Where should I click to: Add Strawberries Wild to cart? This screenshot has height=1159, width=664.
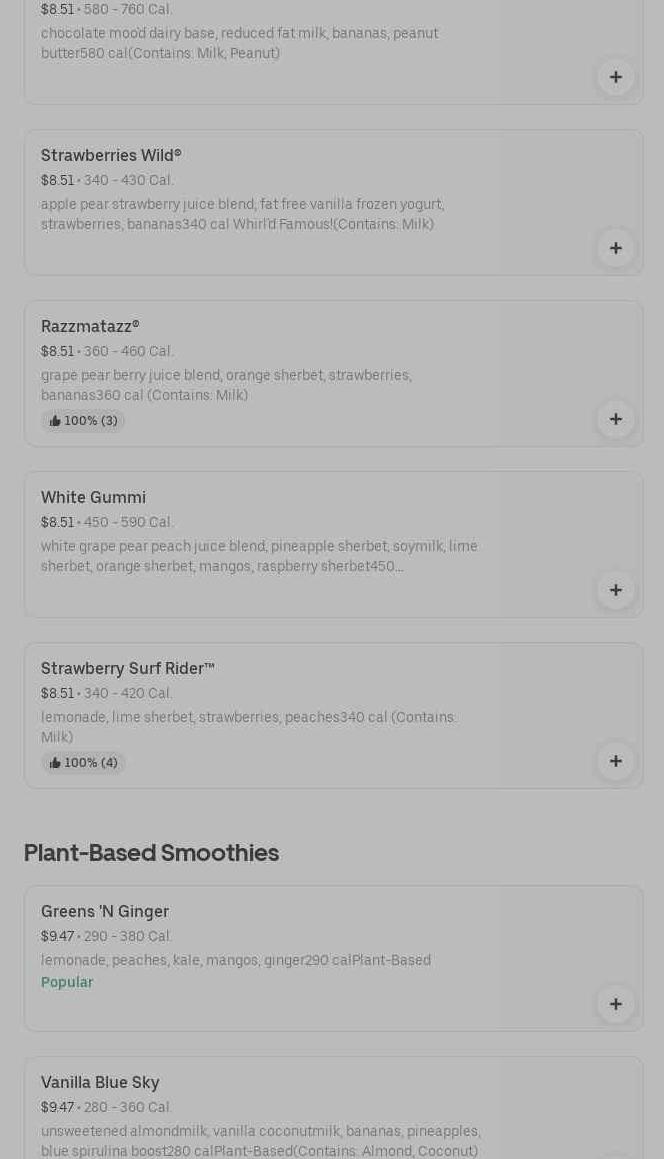point(615,248)
